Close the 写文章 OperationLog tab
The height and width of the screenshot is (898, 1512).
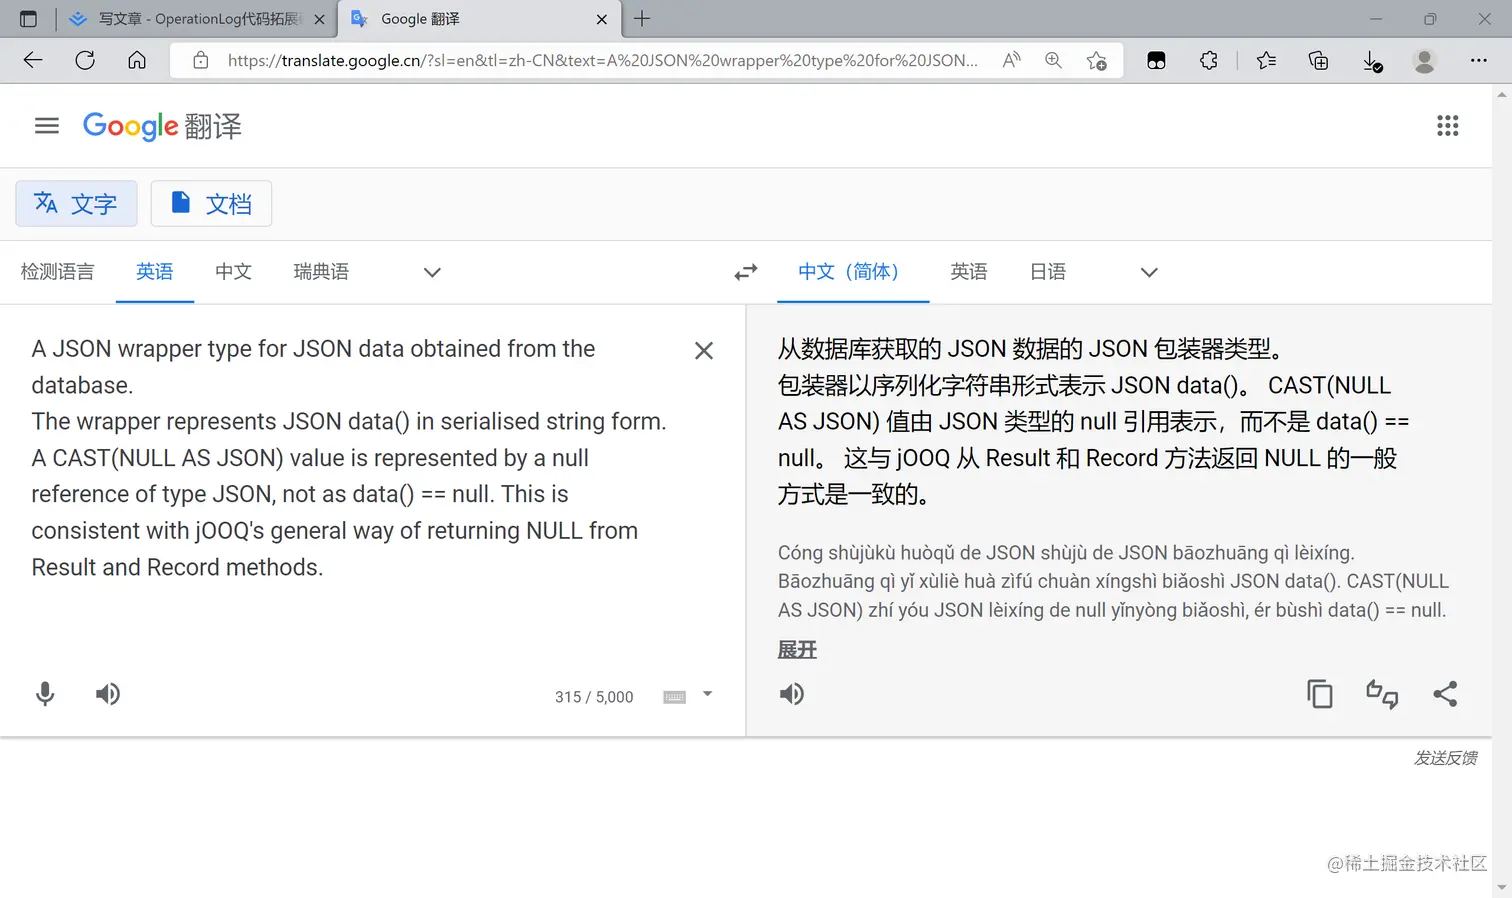pos(319,19)
